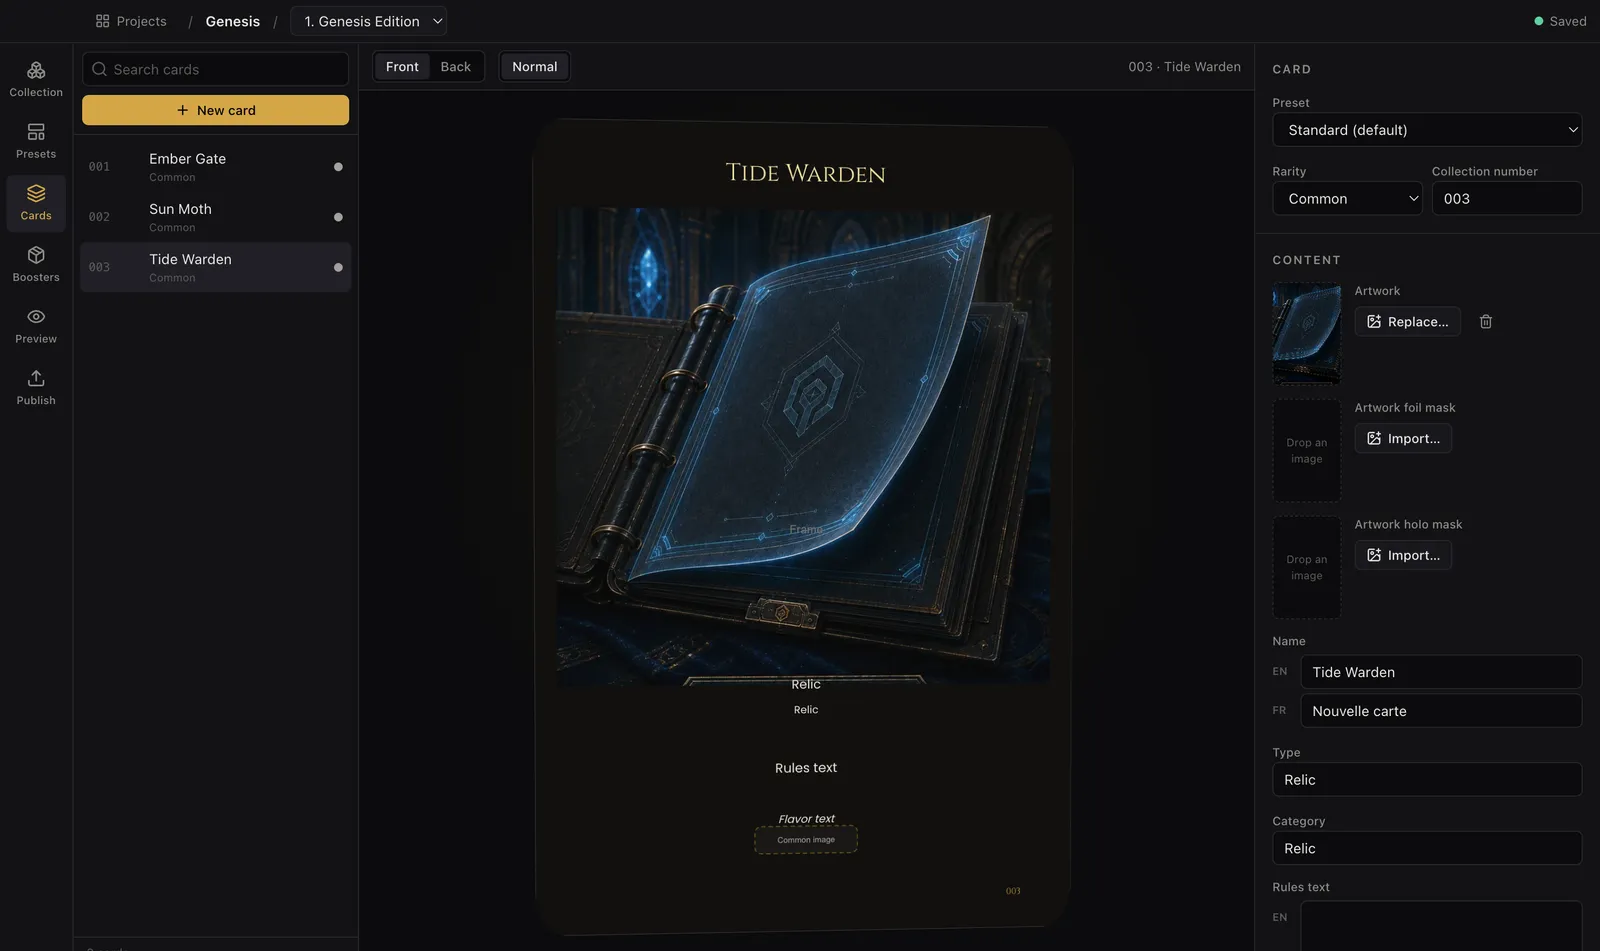Click the Category field containing Relic
1600x951 pixels.
(1427, 848)
